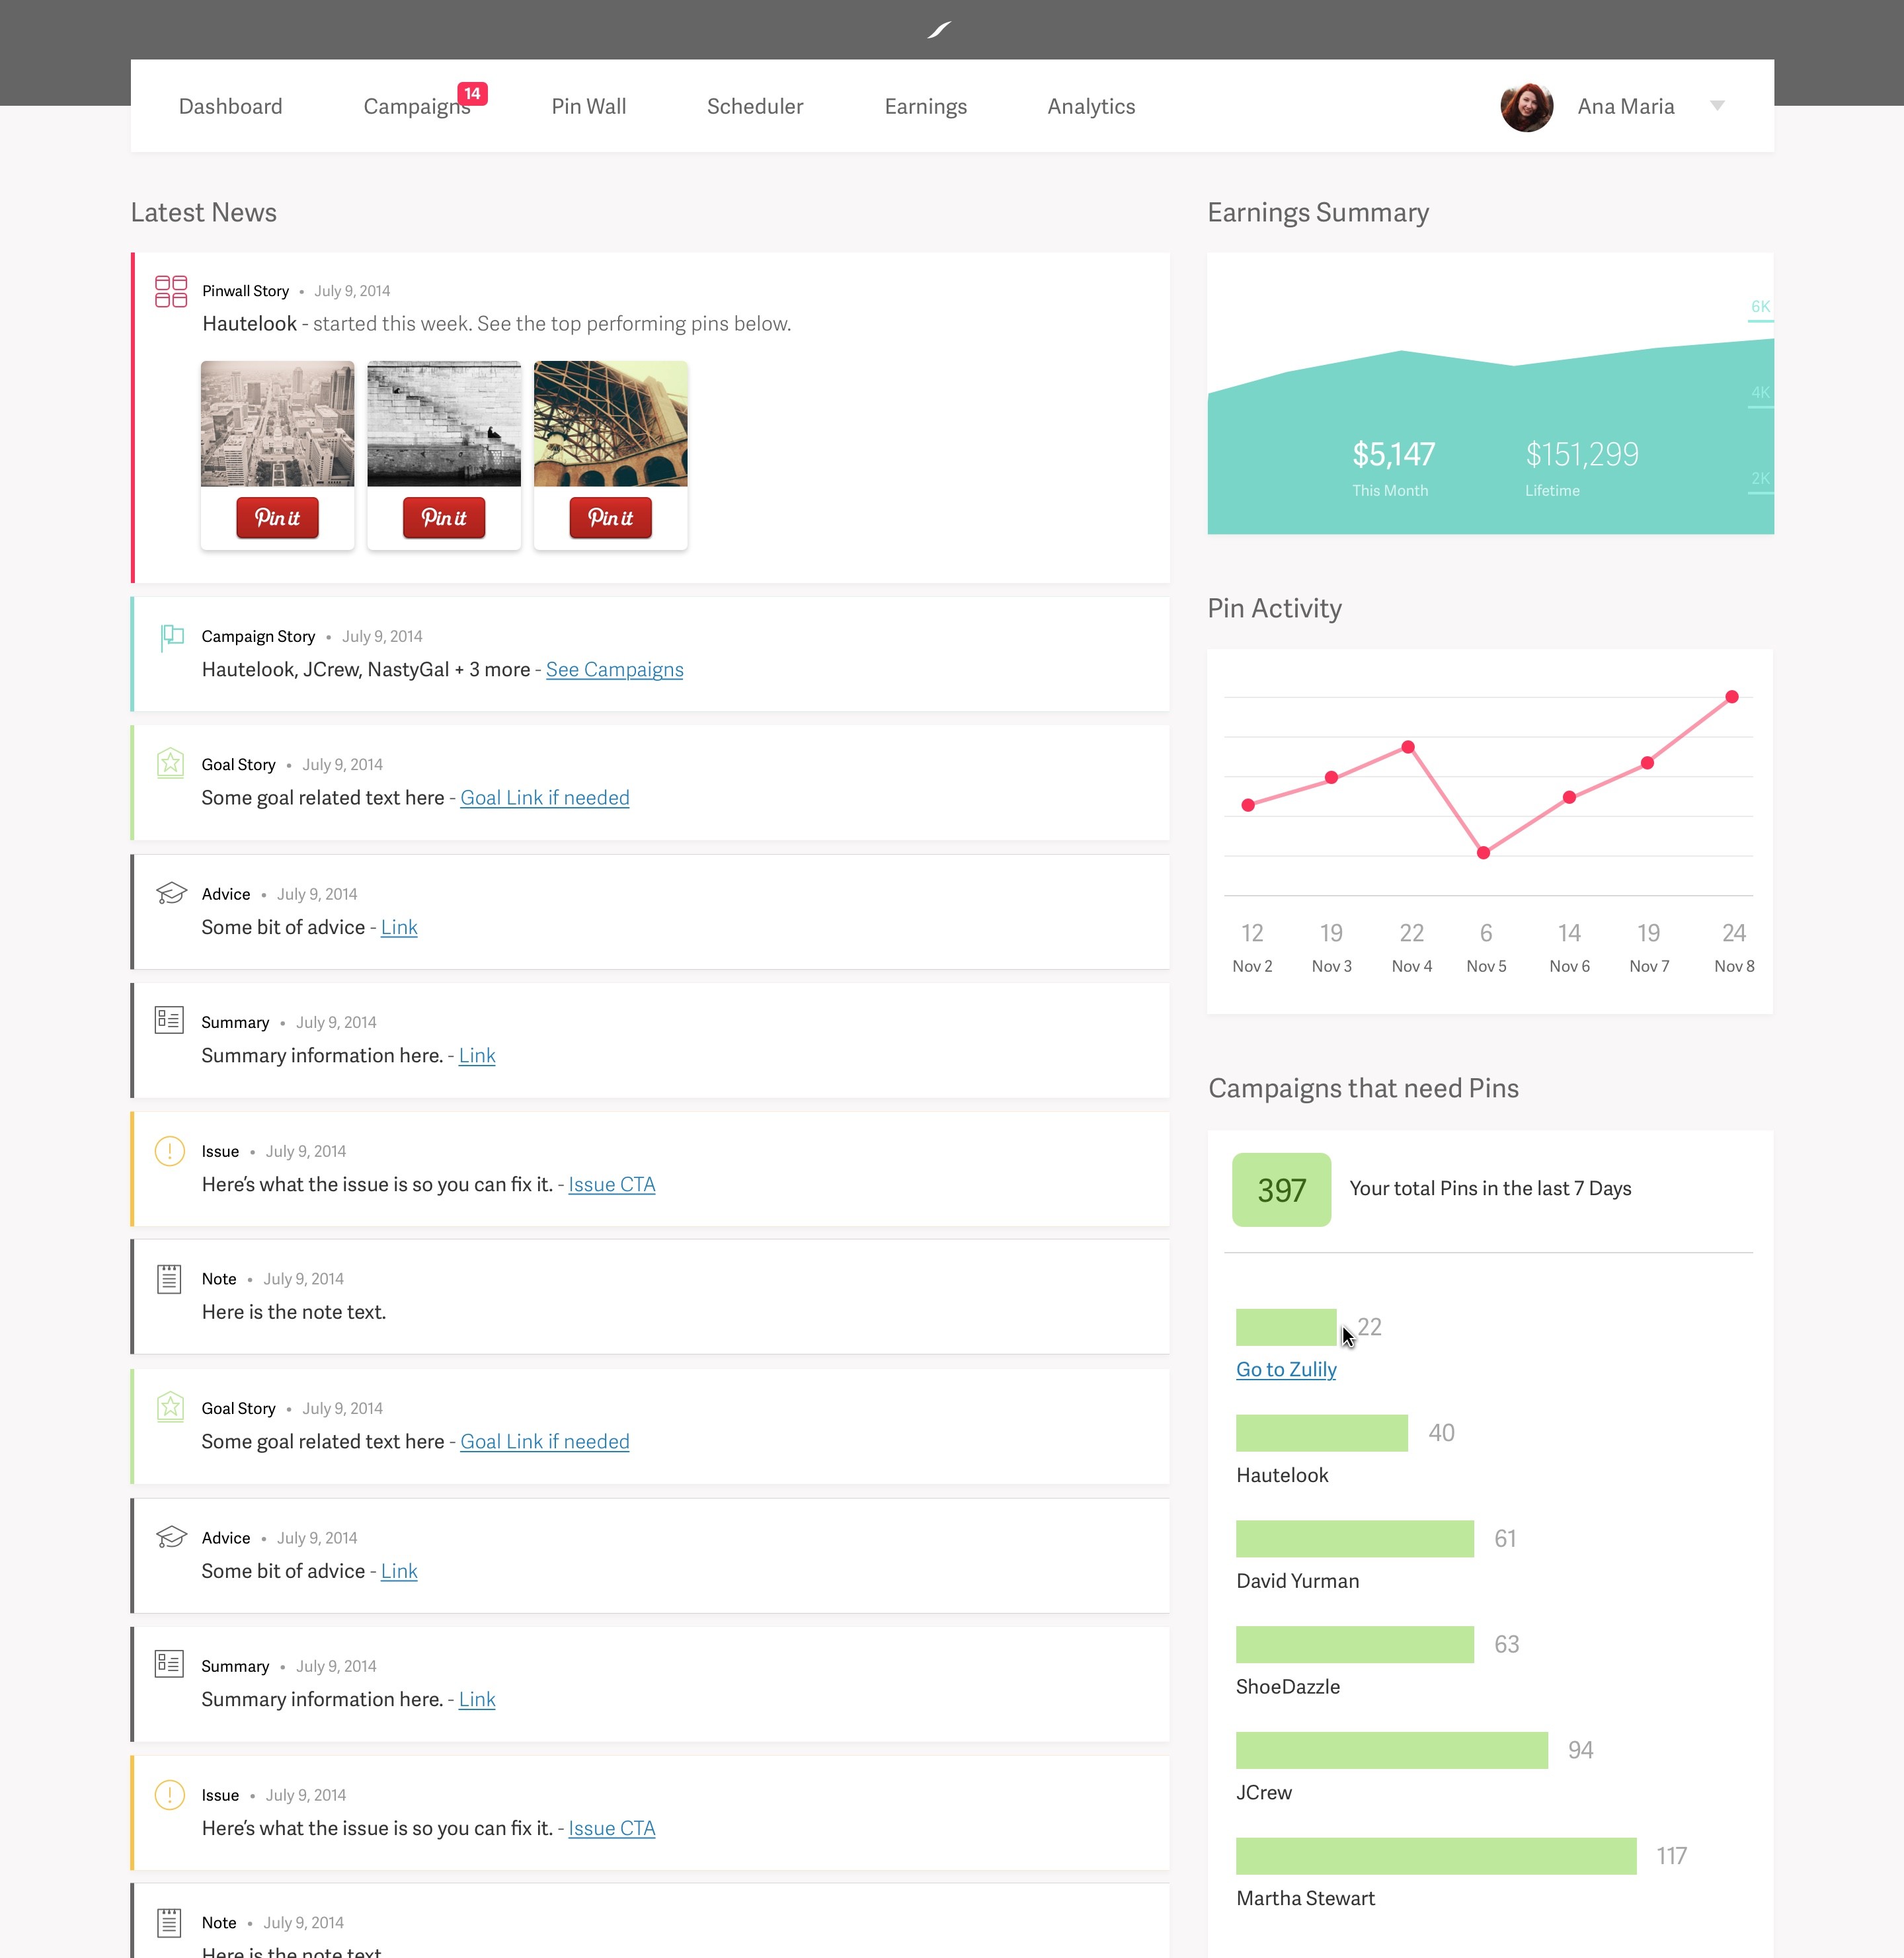The height and width of the screenshot is (1958, 1904).
Task: Click the Martha Stewart 117 progress bar
Action: pos(1436,1856)
